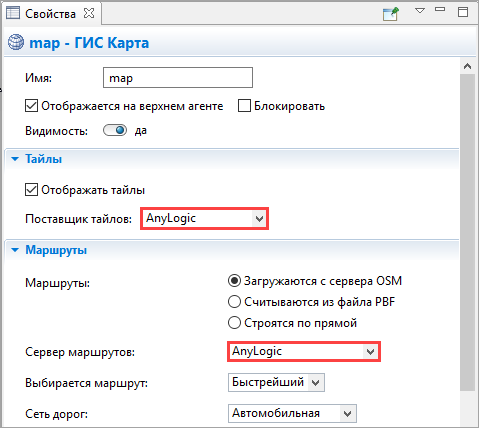Open the view menu triangle icon

coord(420,11)
